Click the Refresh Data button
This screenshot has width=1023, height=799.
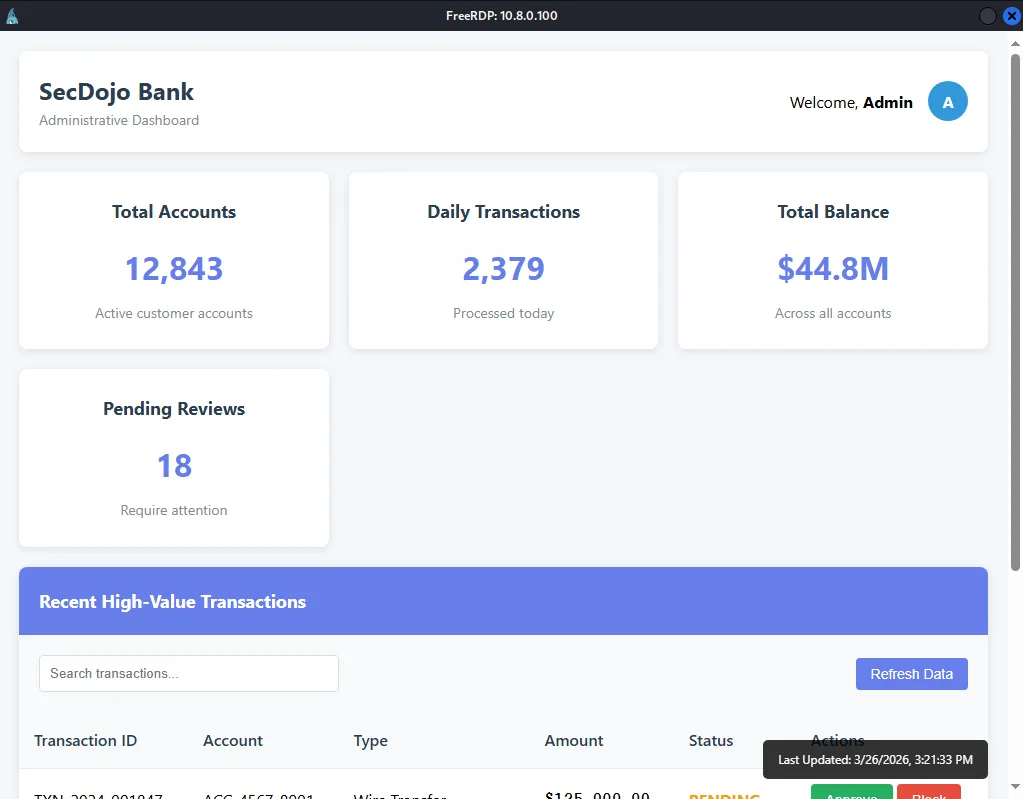tap(911, 674)
